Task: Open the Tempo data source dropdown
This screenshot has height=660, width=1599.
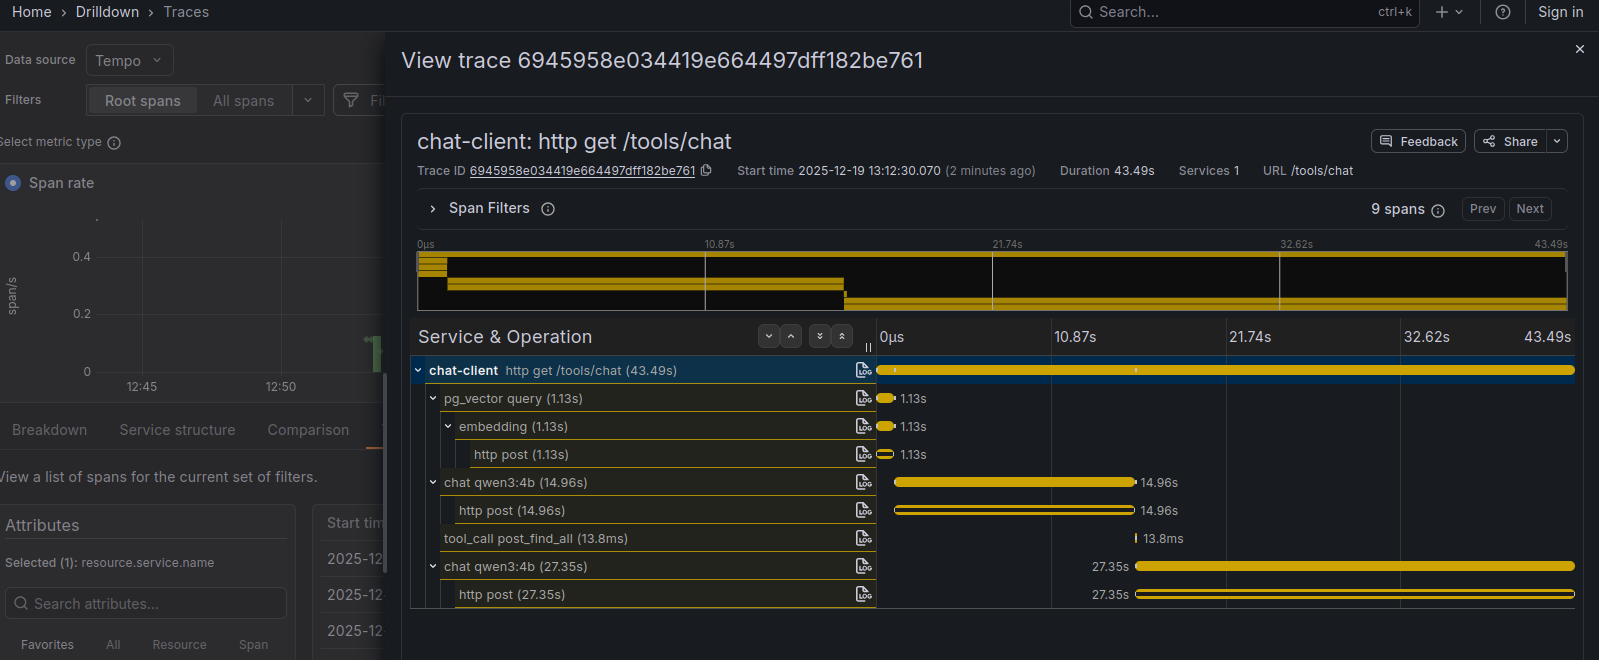Action: click(129, 61)
